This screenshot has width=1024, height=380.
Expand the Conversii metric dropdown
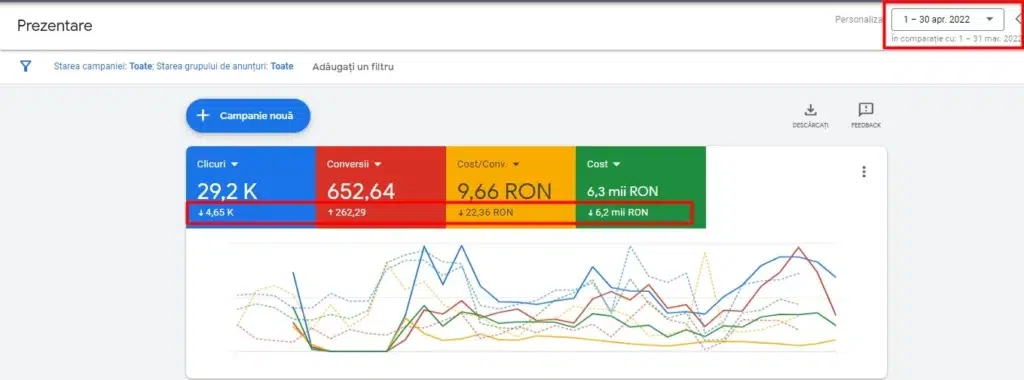click(377, 165)
